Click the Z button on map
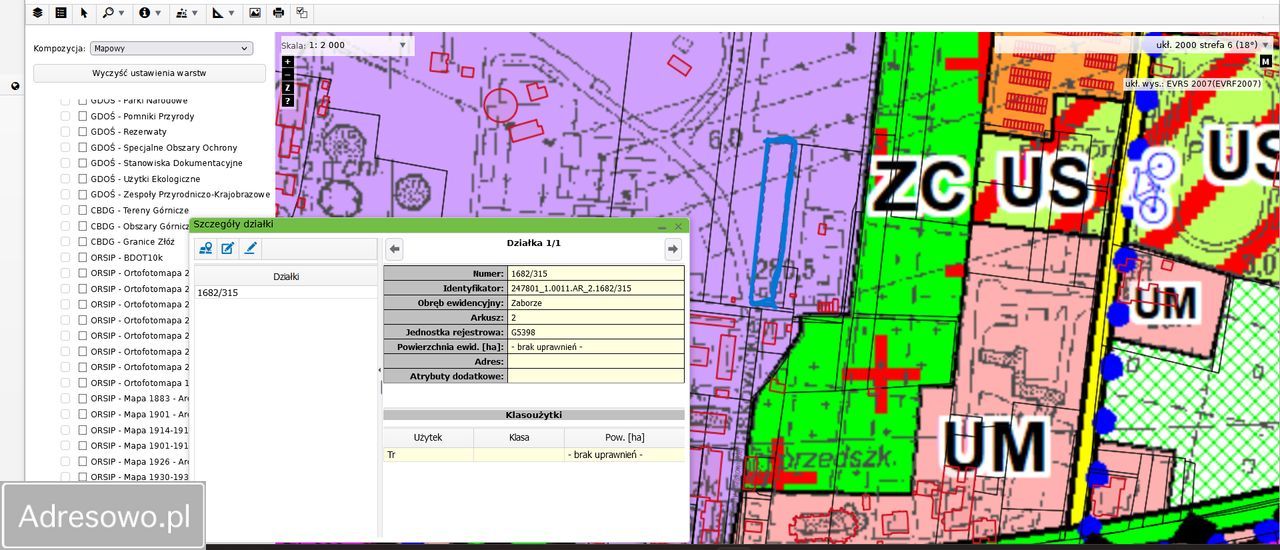Image resolution: width=1280 pixels, height=550 pixels. (x=288, y=88)
